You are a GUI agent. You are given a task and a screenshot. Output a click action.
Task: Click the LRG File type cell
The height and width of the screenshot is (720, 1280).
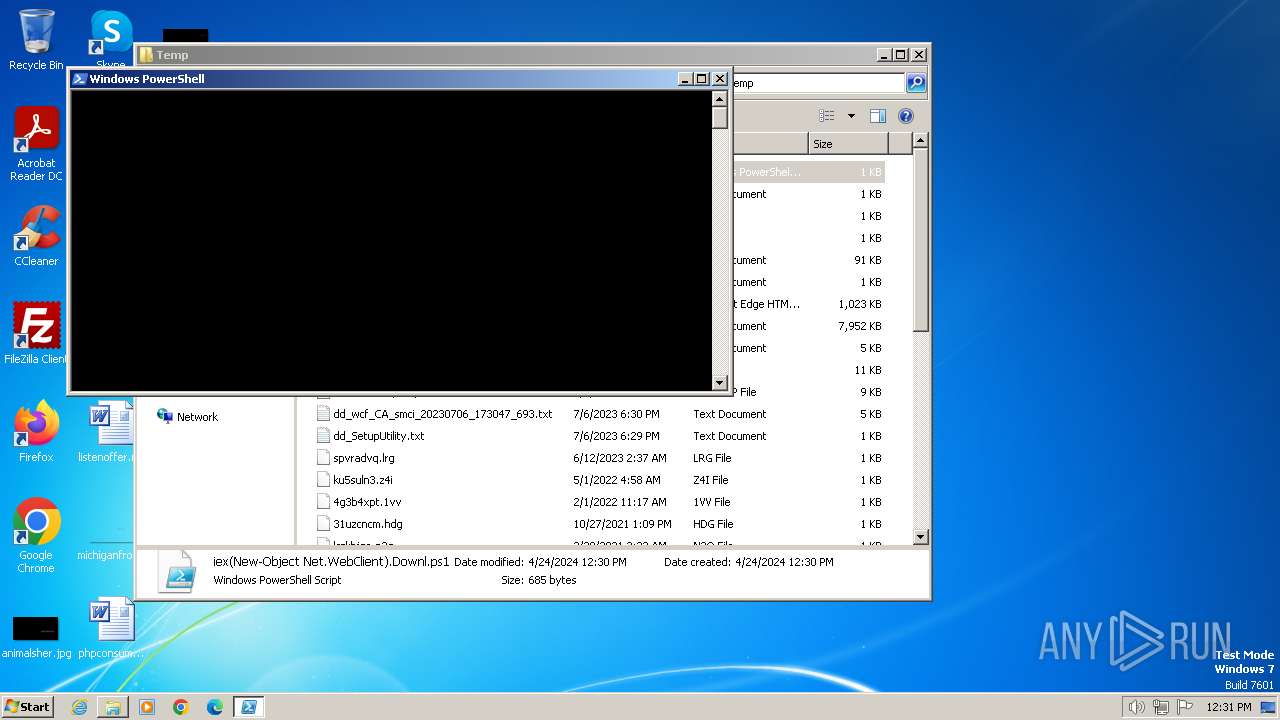[x=712, y=458]
